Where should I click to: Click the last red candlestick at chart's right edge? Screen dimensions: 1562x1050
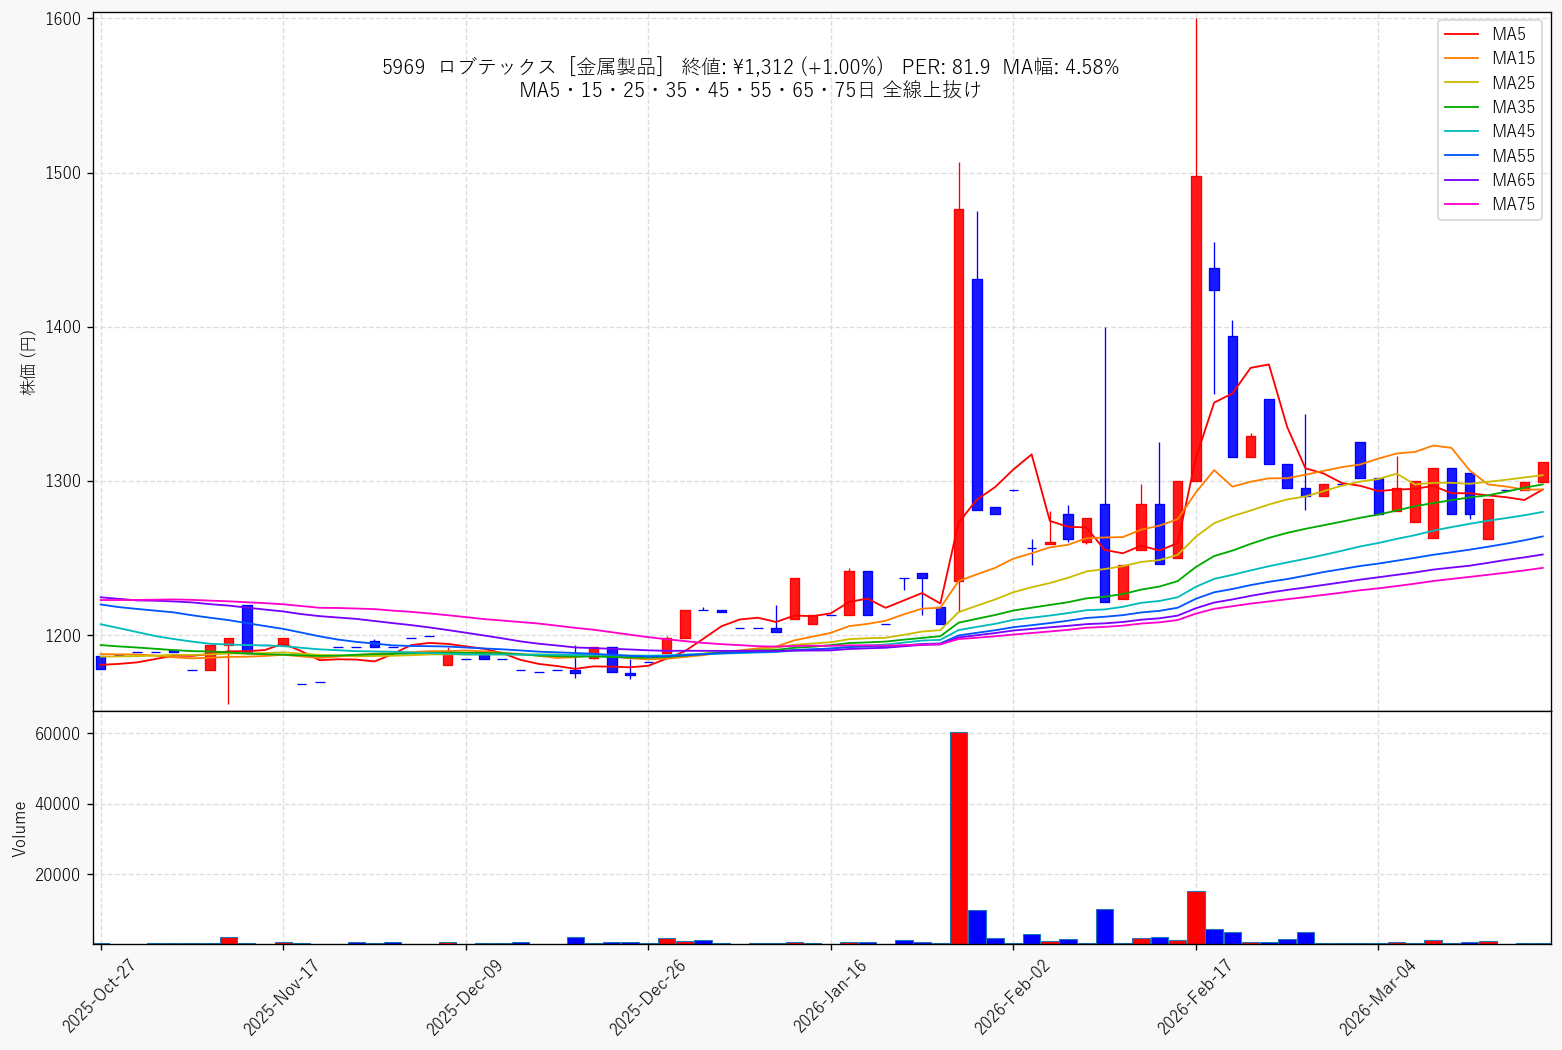1543,472
